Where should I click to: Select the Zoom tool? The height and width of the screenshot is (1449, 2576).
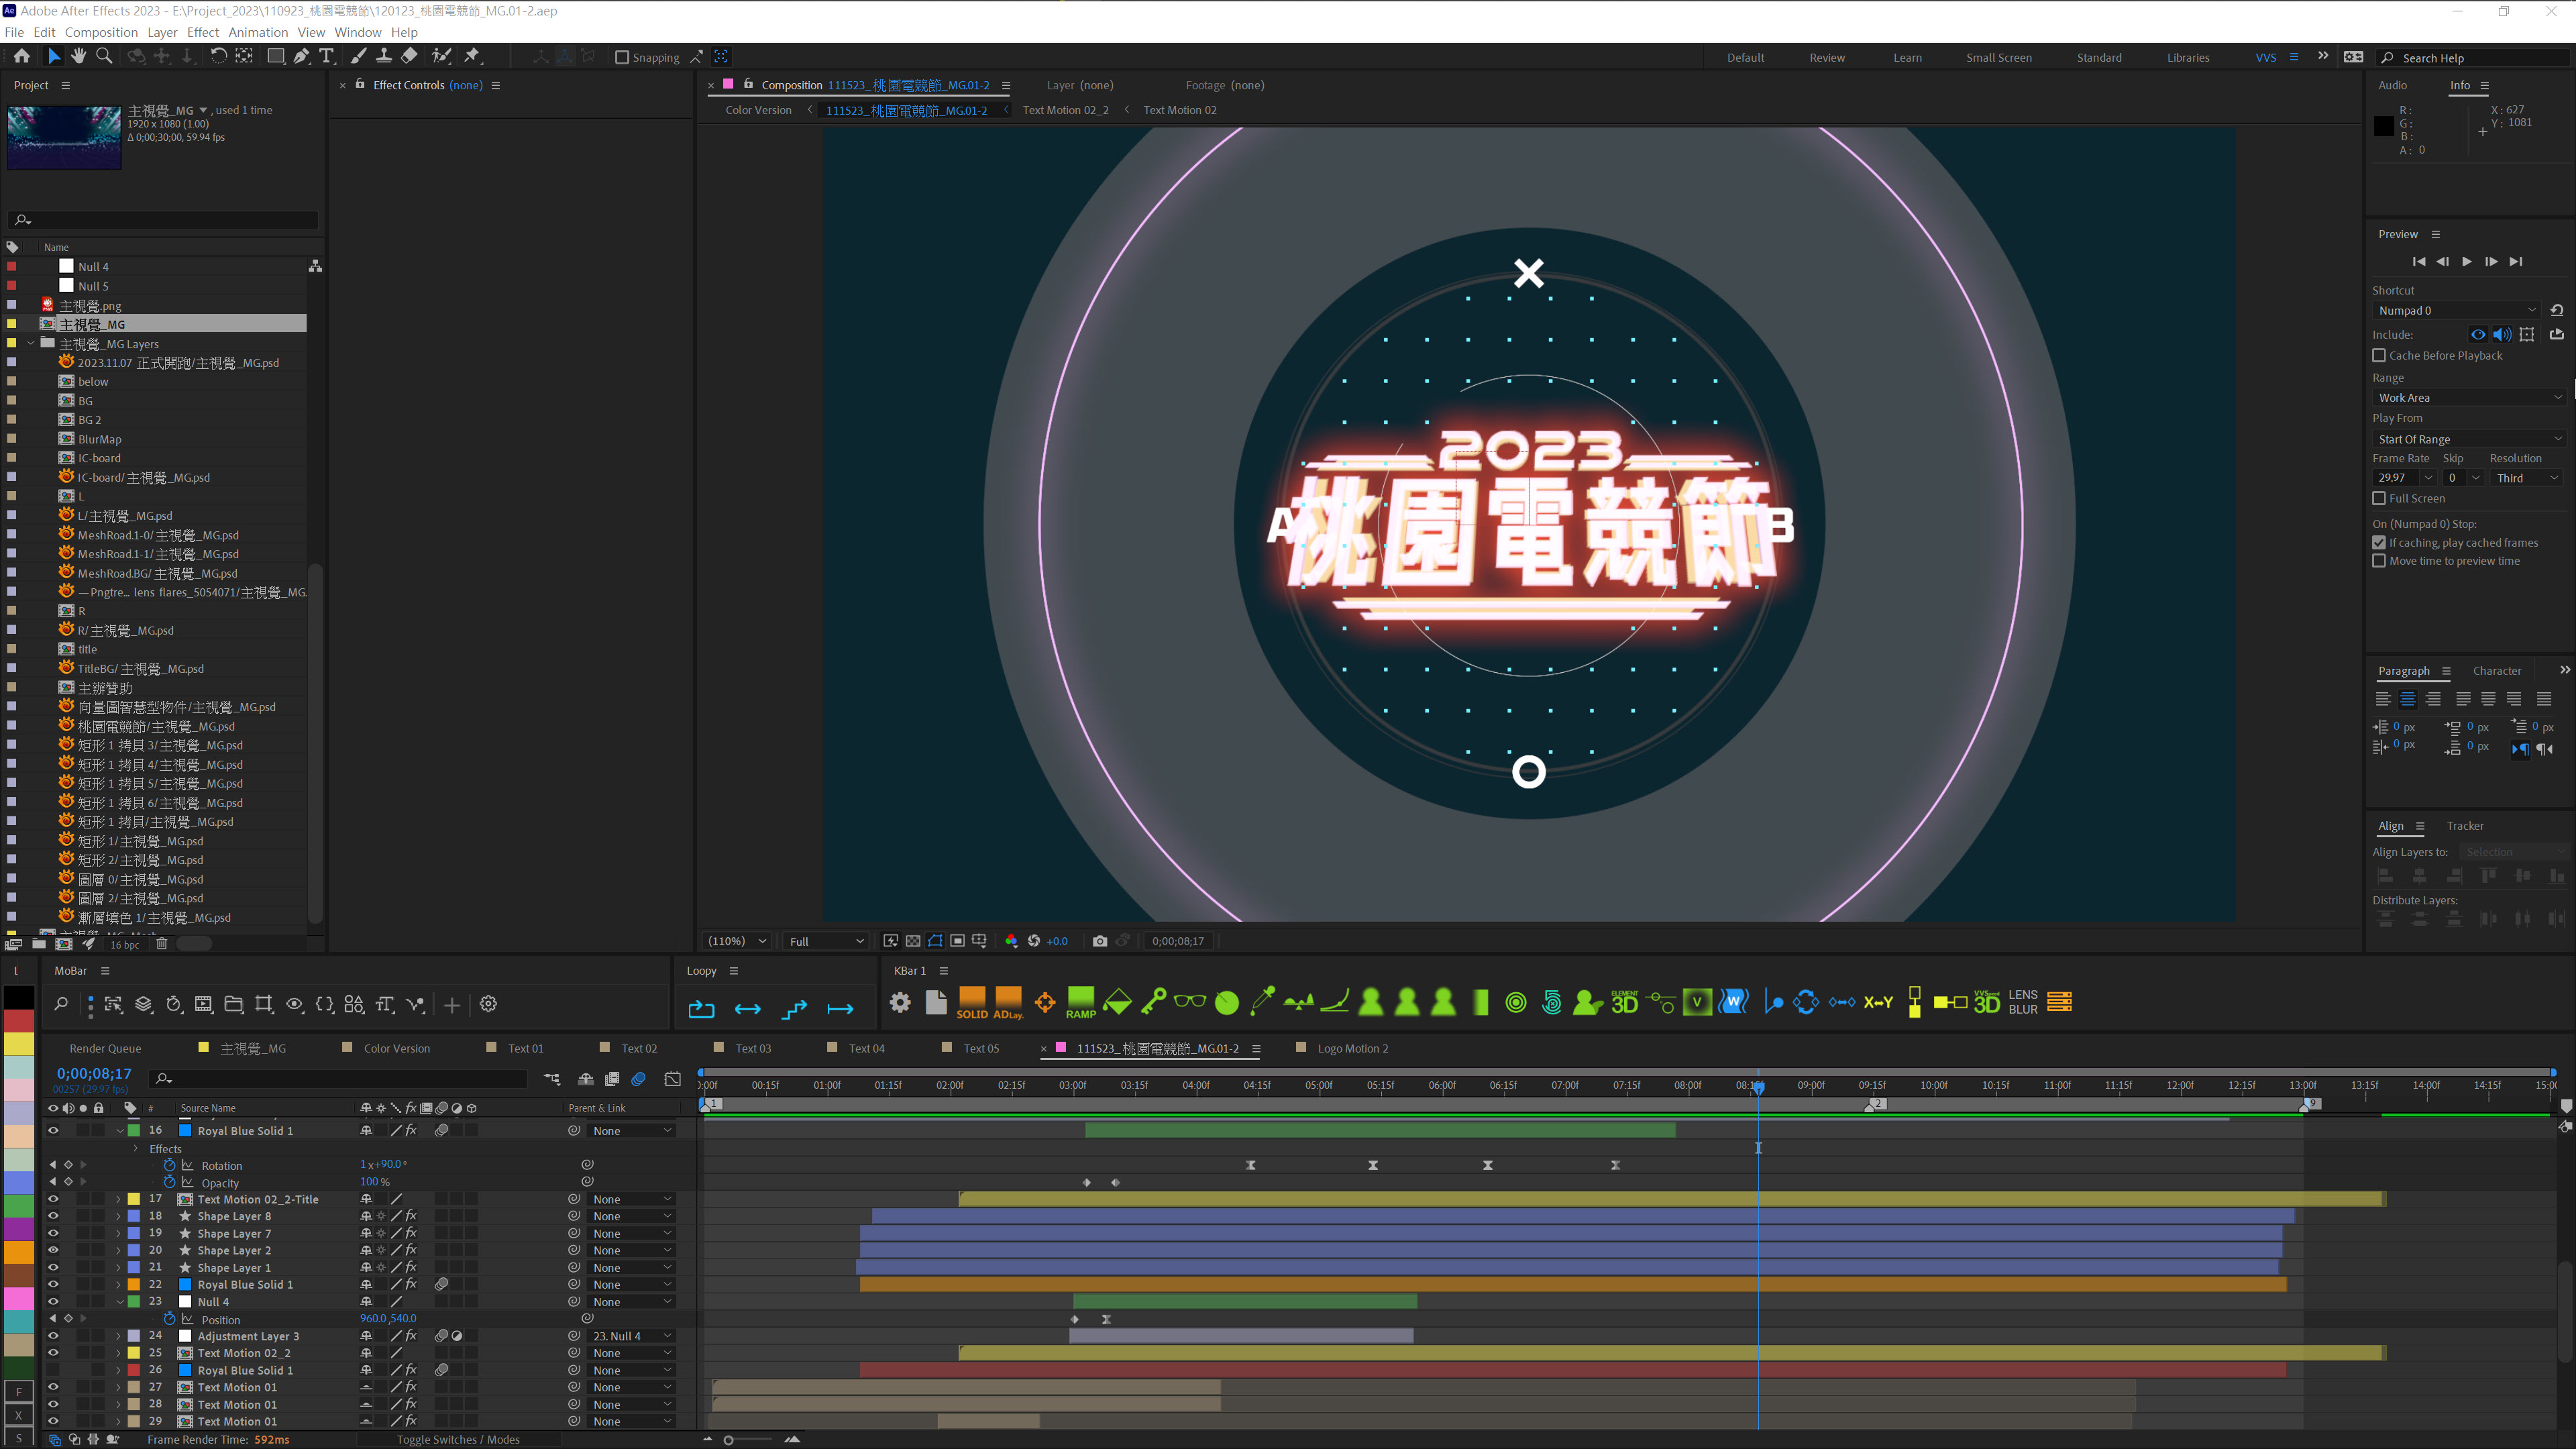(x=104, y=57)
